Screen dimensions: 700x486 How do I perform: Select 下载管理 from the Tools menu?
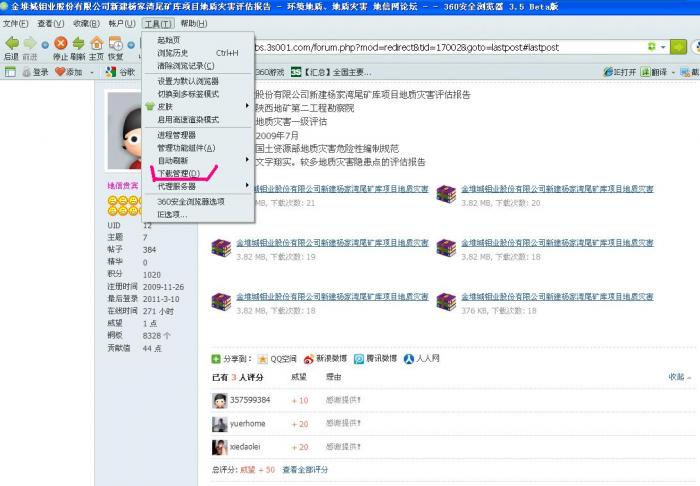[178, 173]
